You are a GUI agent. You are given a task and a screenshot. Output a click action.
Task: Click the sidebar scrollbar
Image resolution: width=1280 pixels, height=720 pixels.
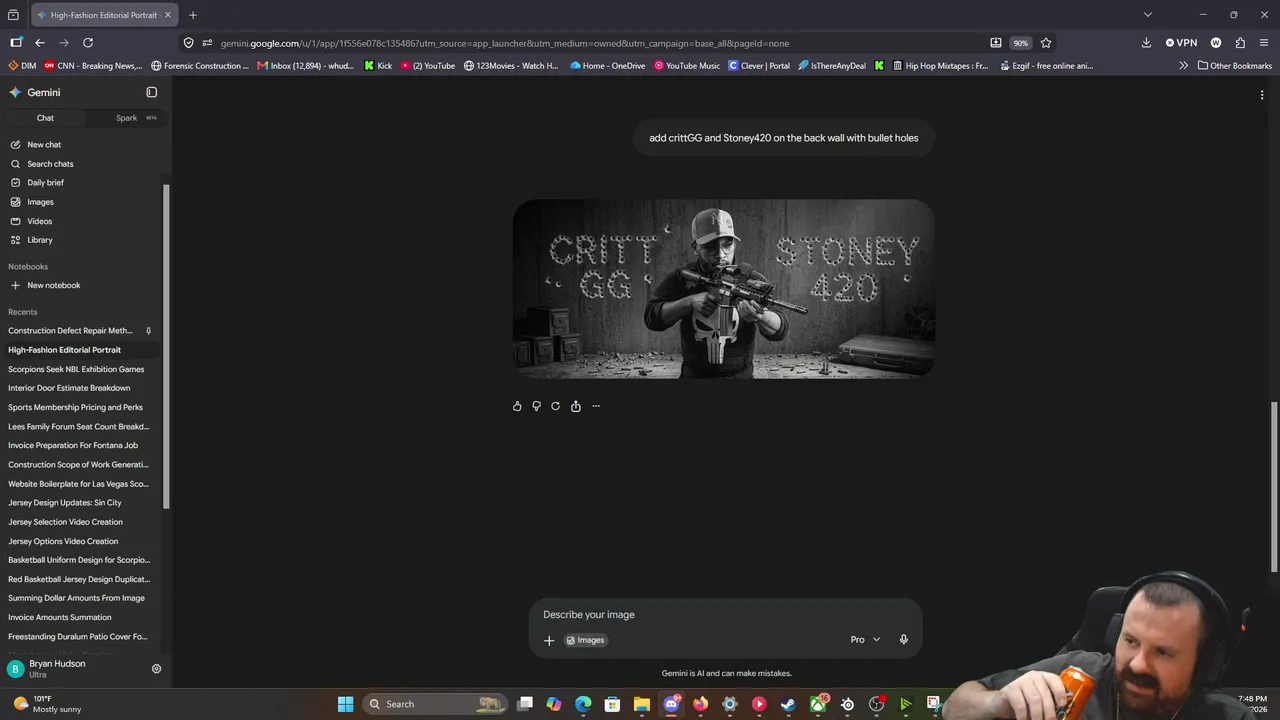tap(166, 346)
